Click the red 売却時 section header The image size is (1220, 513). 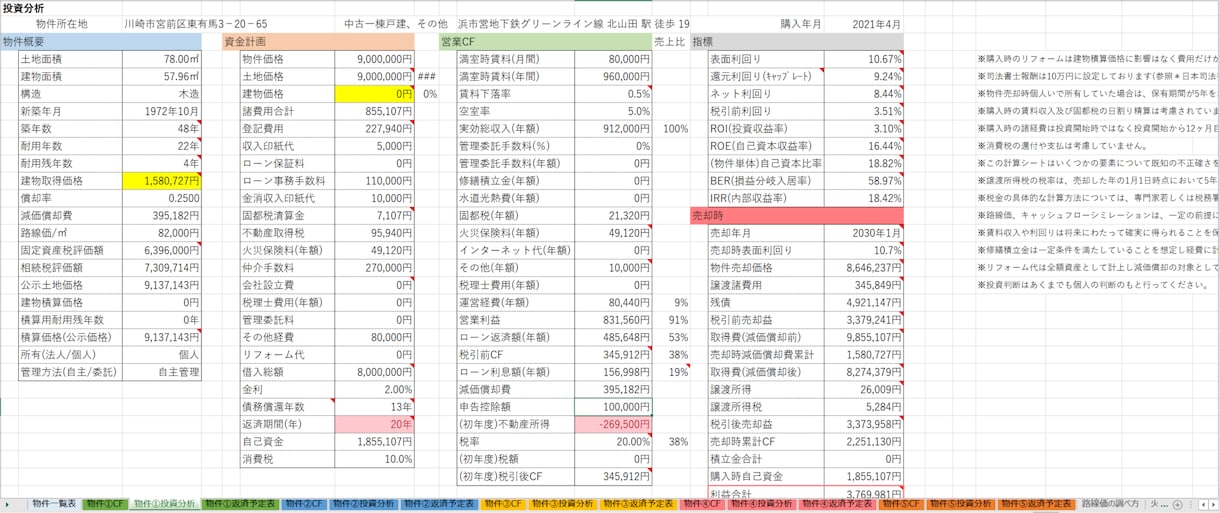point(796,216)
